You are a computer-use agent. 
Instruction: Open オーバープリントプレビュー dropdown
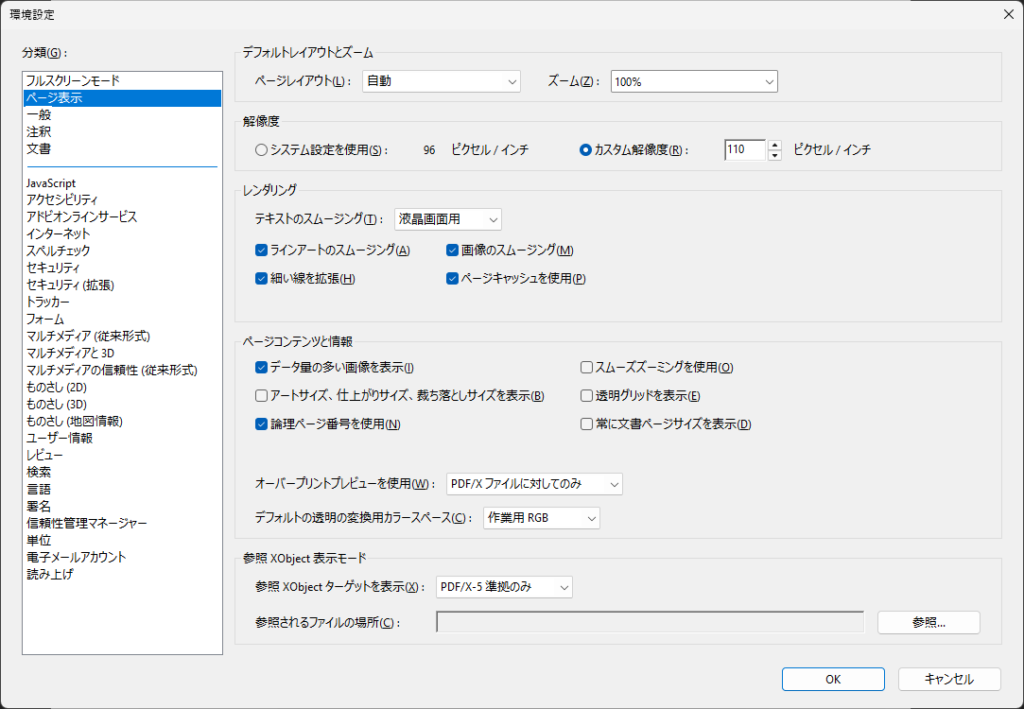pyautogui.click(x=534, y=484)
